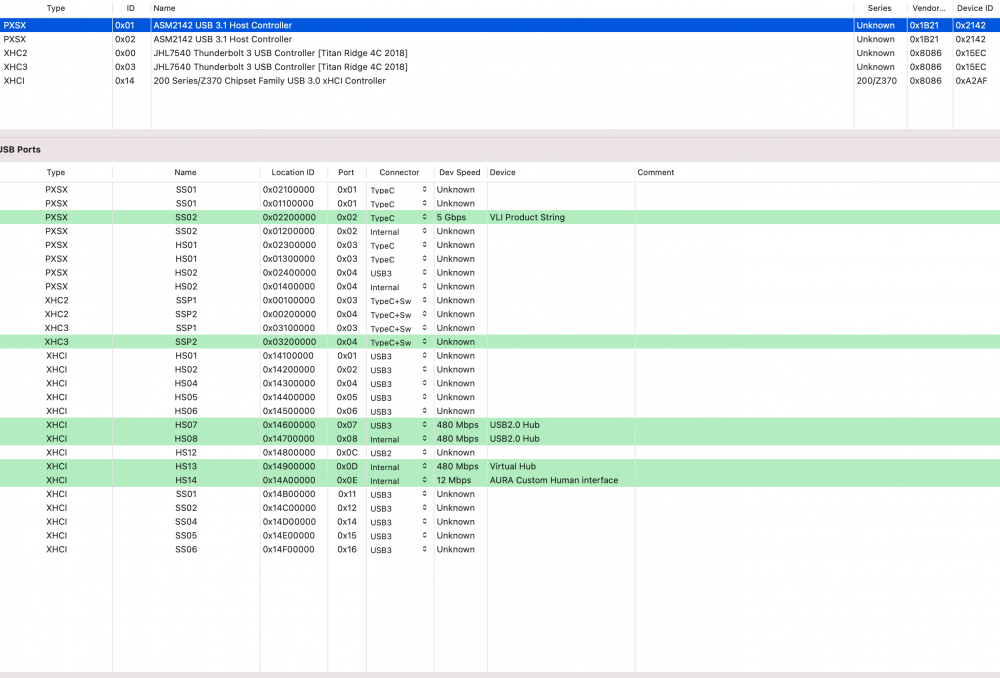Open TypeC+Sw connector dropdown for 0x00100000
Image resolution: width=1000 pixels, height=678 pixels.
point(399,300)
